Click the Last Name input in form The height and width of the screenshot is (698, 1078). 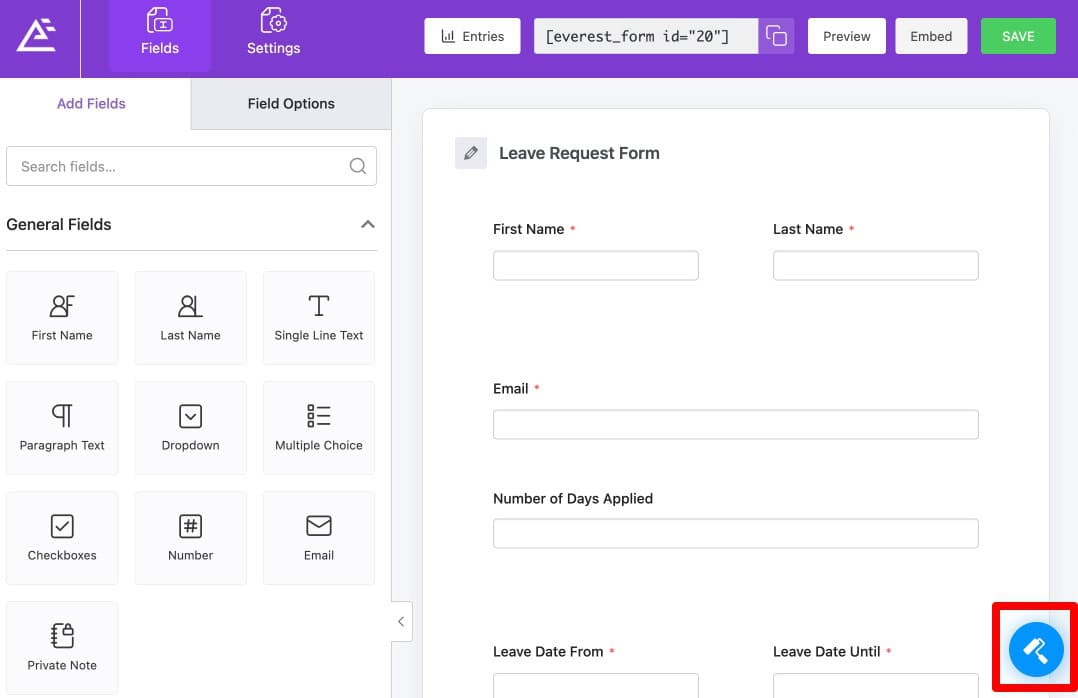(875, 265)
